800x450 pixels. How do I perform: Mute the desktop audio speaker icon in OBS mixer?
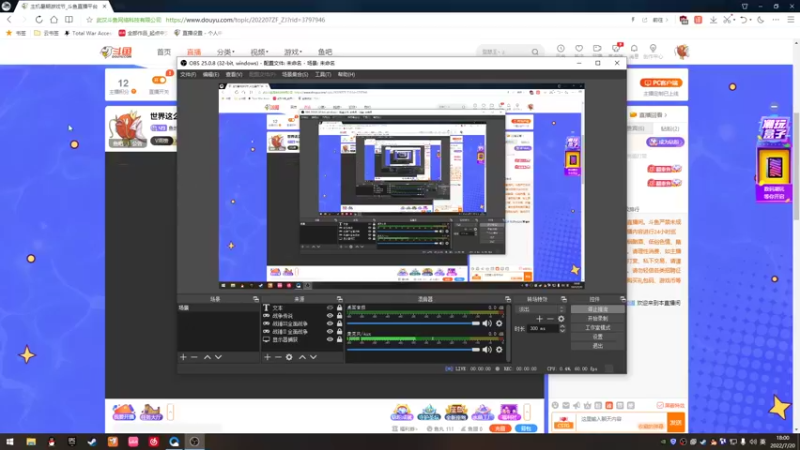pos(487,323)
